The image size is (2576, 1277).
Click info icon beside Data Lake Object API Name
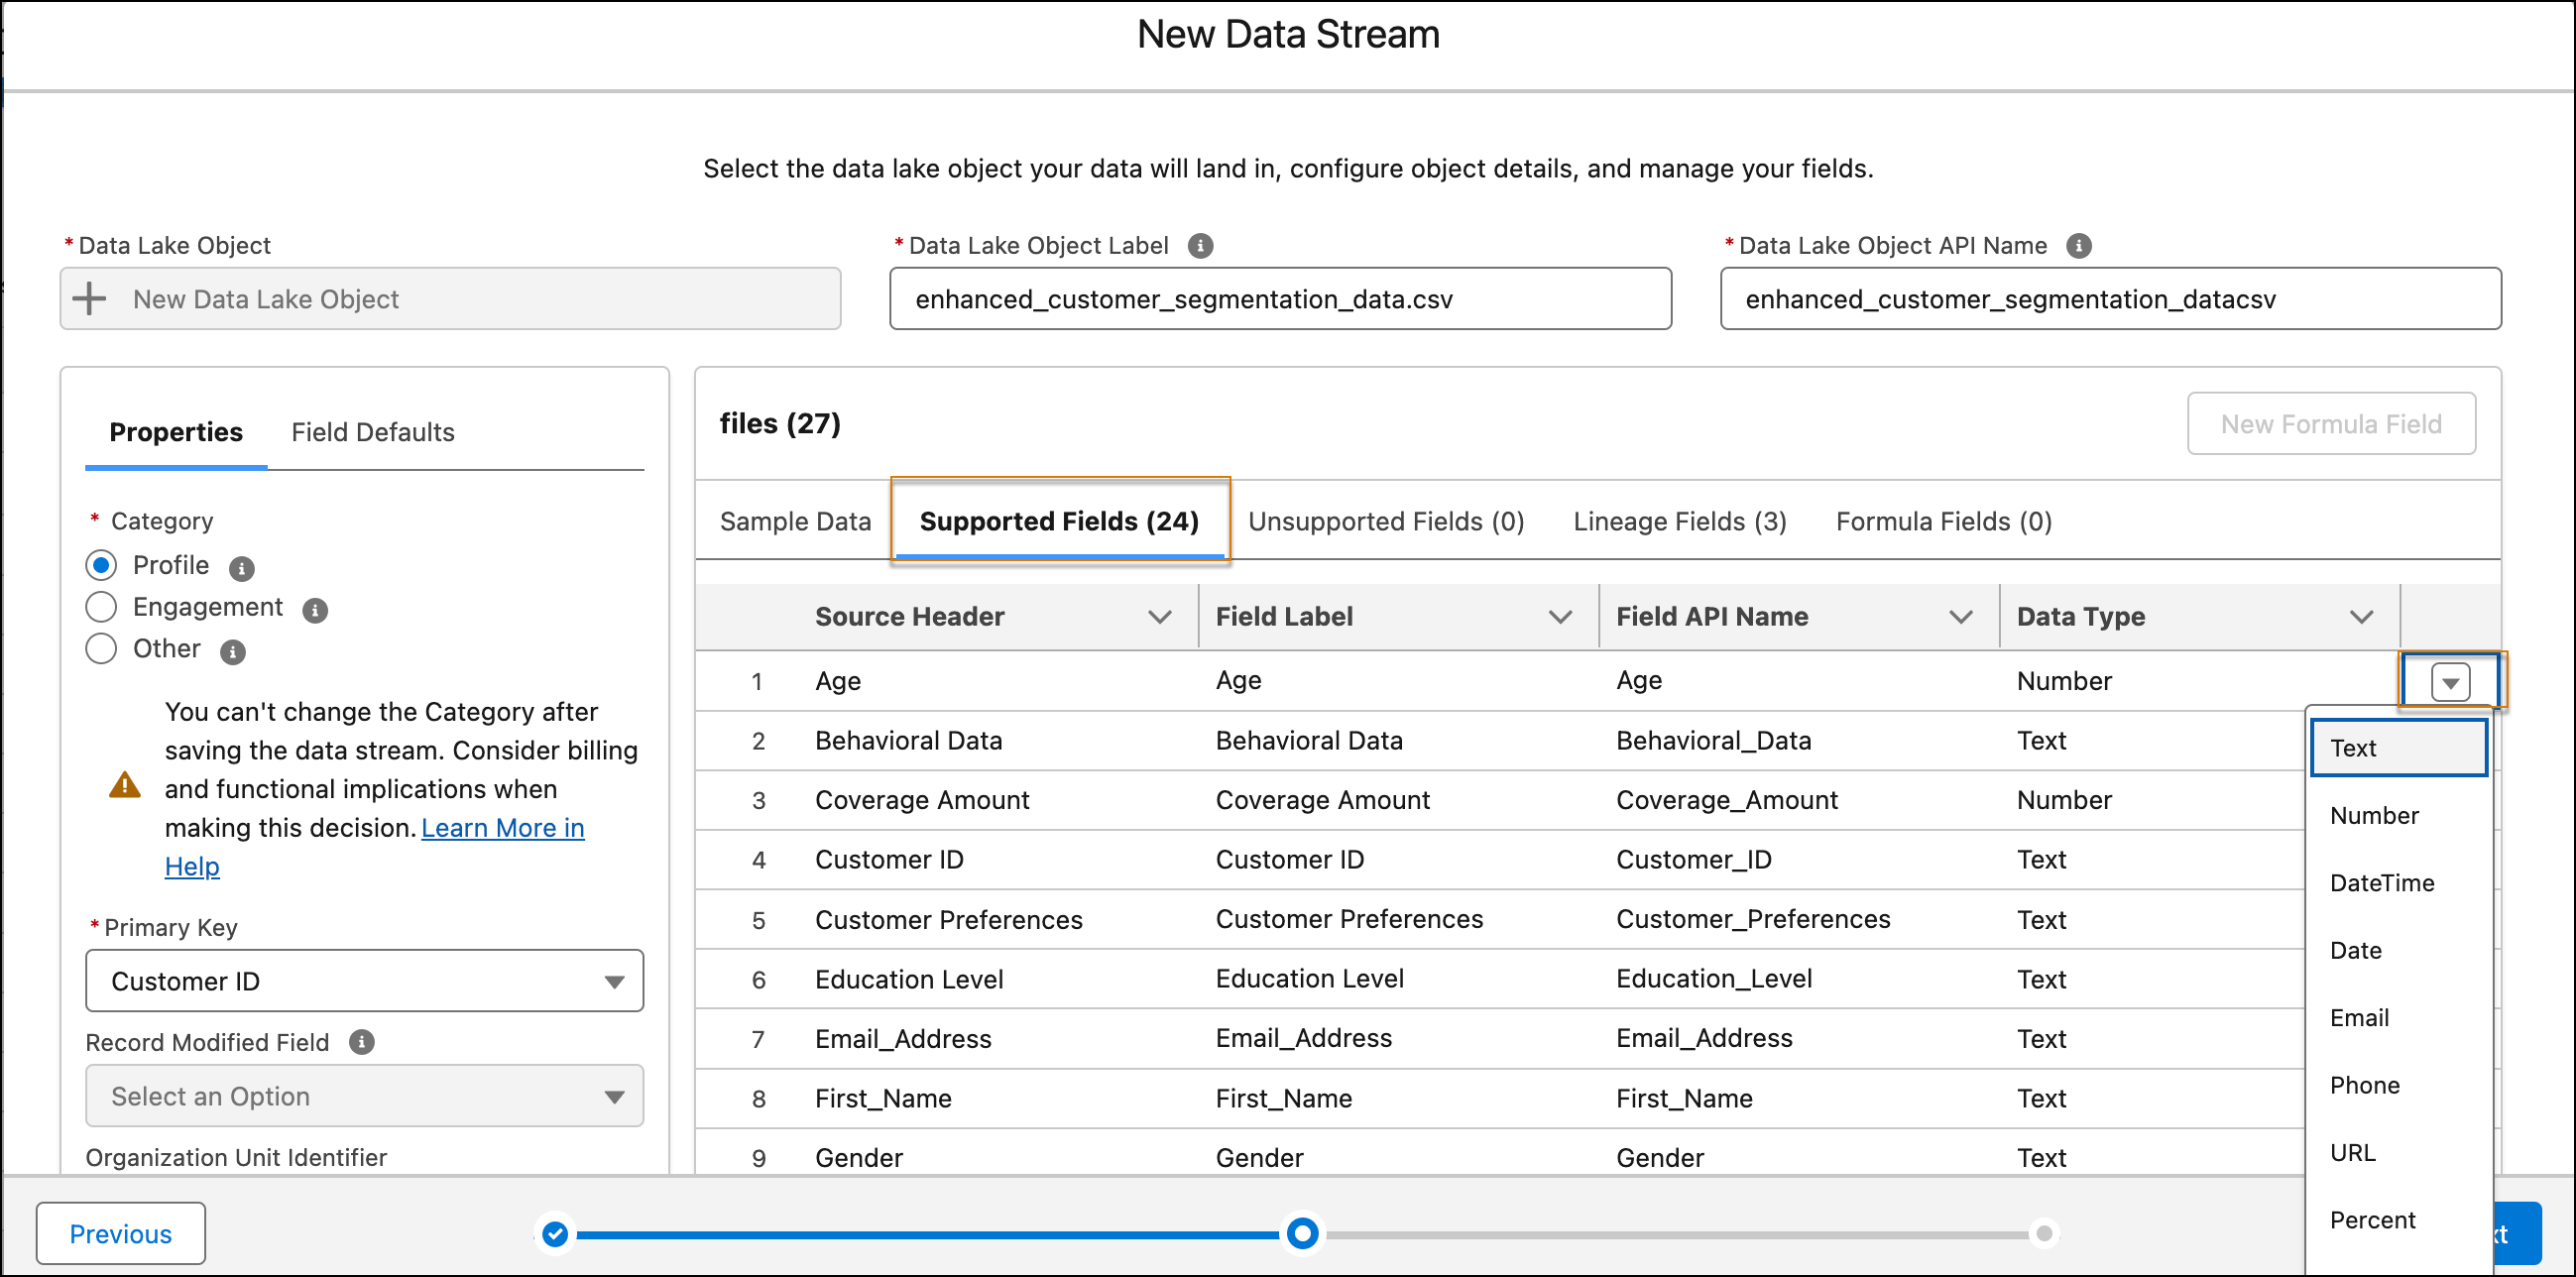tap(2078, 246)
